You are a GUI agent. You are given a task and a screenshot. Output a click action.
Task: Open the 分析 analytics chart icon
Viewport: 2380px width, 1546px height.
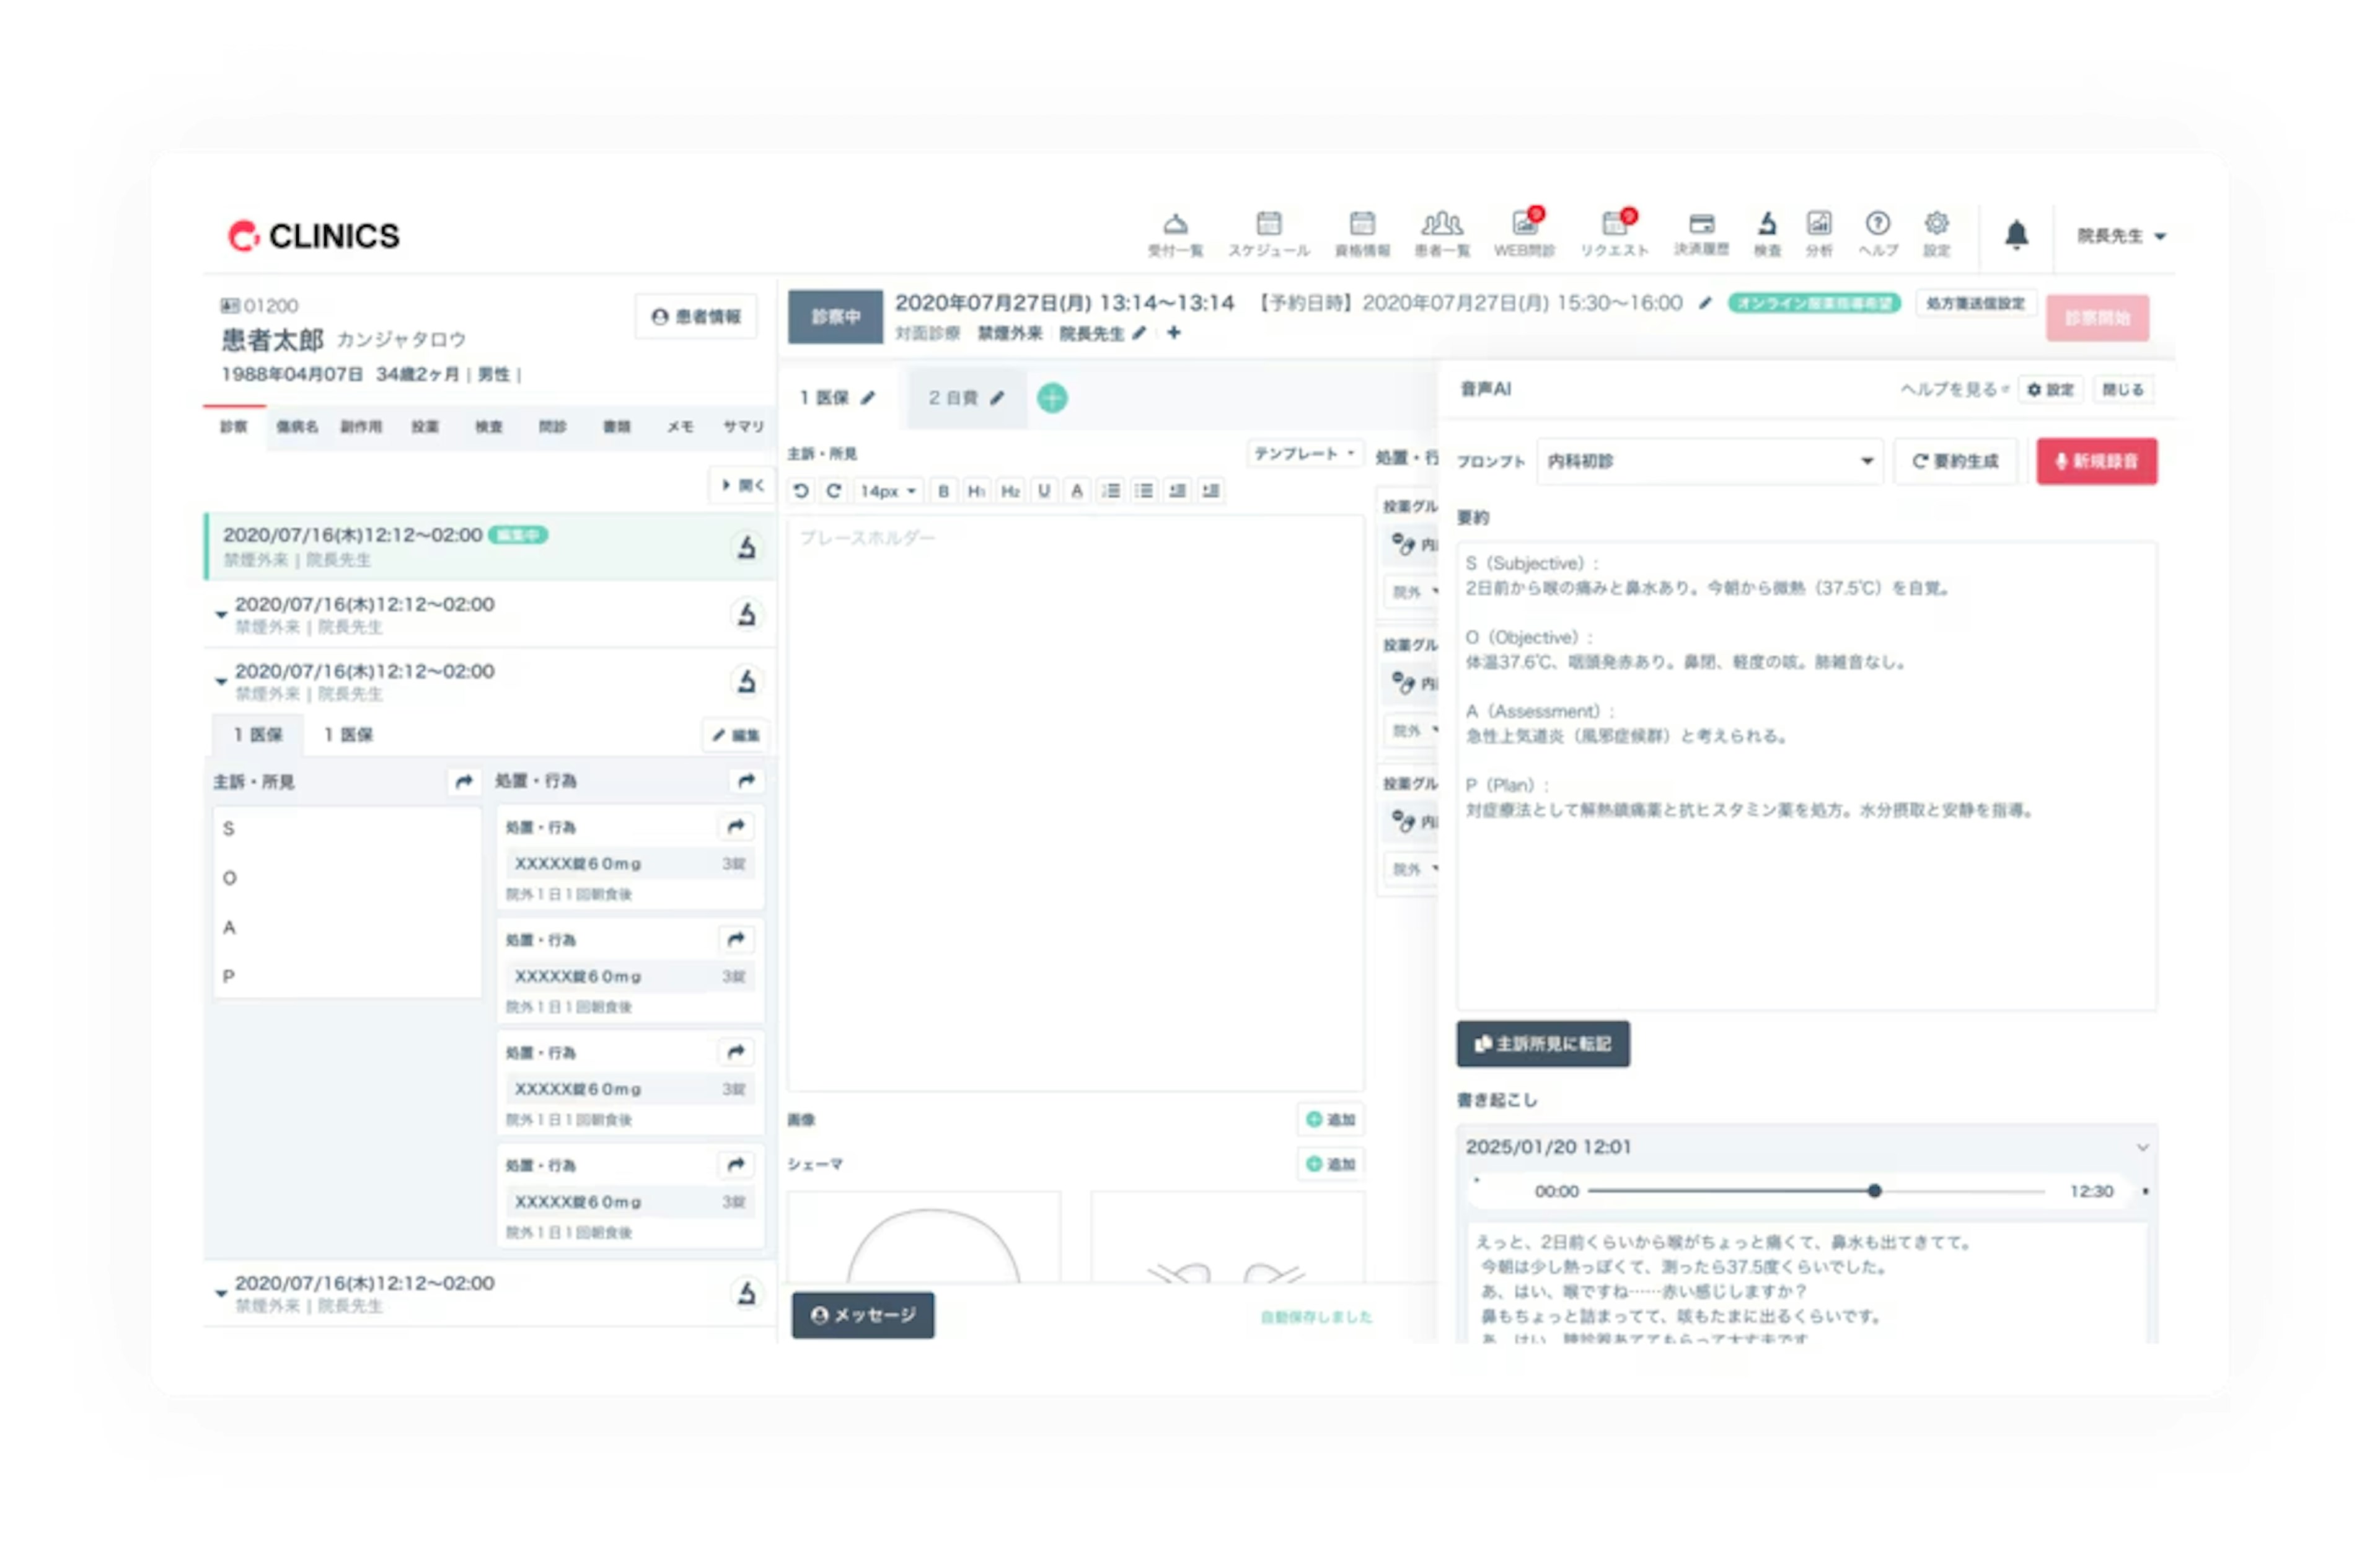pyautogui.click(x=1818, y=224)
